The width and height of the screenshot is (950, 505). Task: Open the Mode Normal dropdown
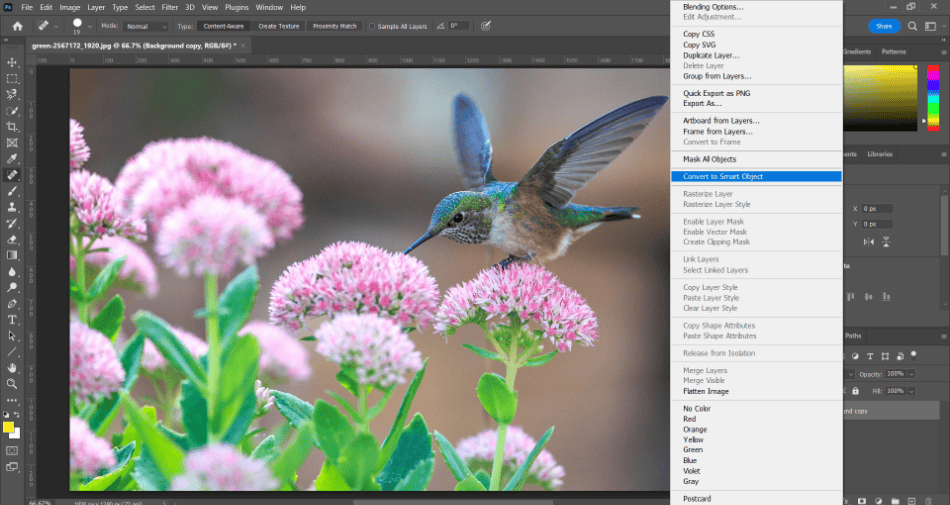click(146, 27)
